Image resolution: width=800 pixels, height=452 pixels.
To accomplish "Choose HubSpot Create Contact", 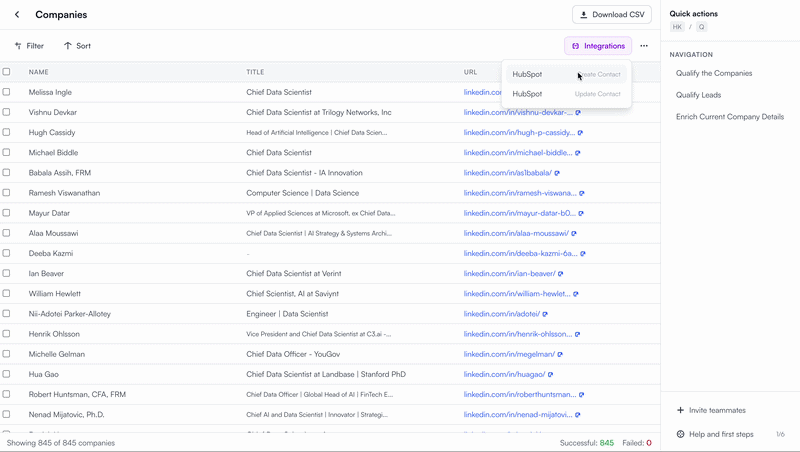I will click(x=566, y=74).
